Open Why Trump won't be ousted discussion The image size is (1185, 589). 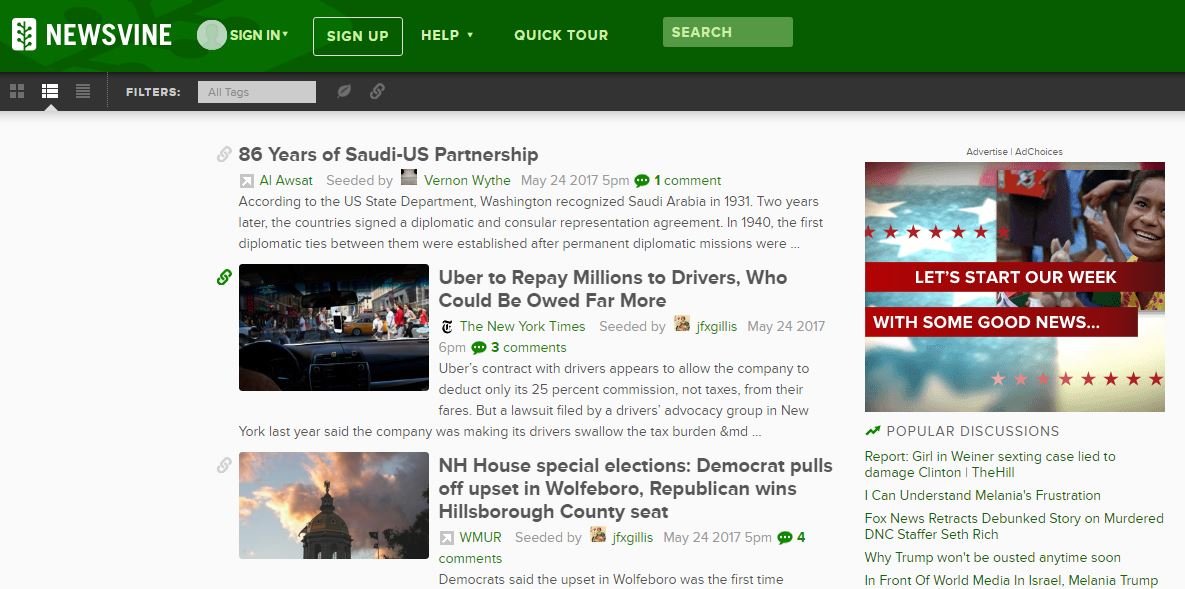pyautogui.click(x=993, y=558)
